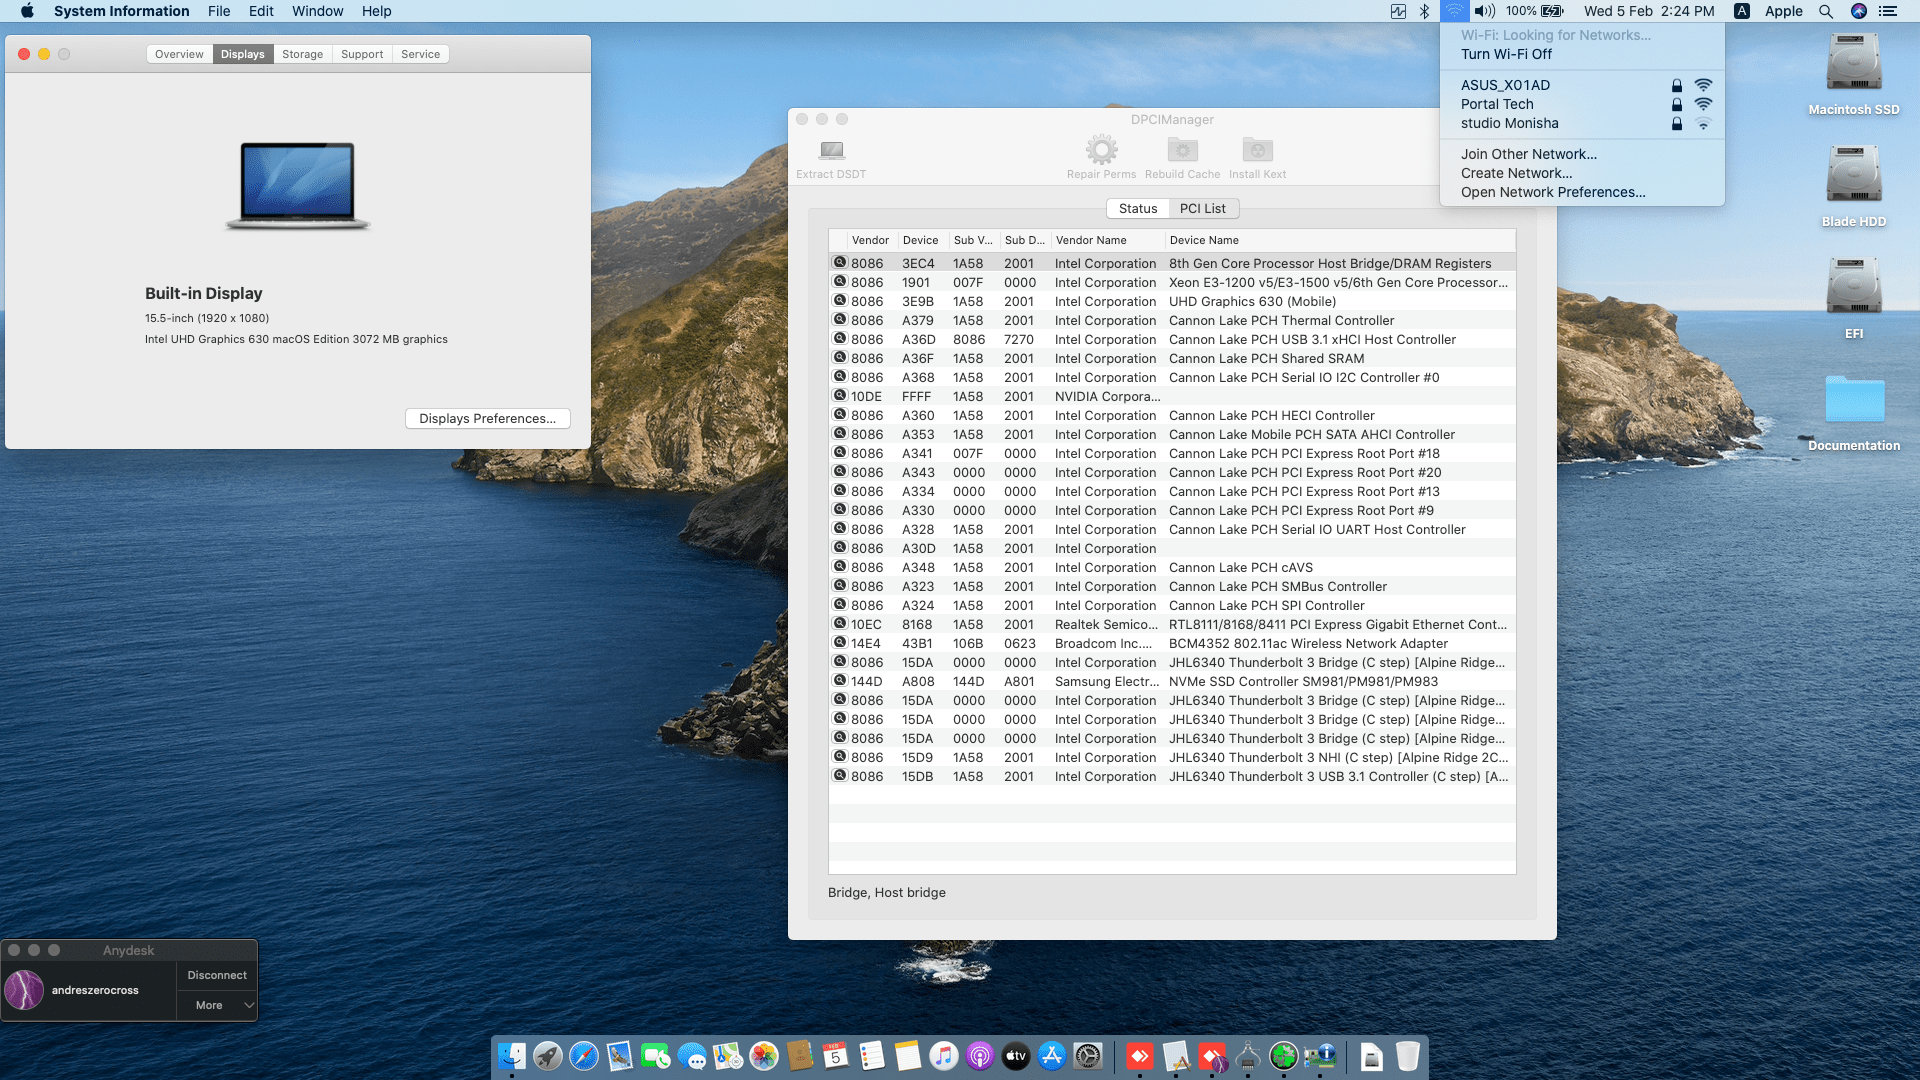This screenshot has height=1080, width=1920.
Task: Open the Storage tab in System Information
Action: click(302, 54)
